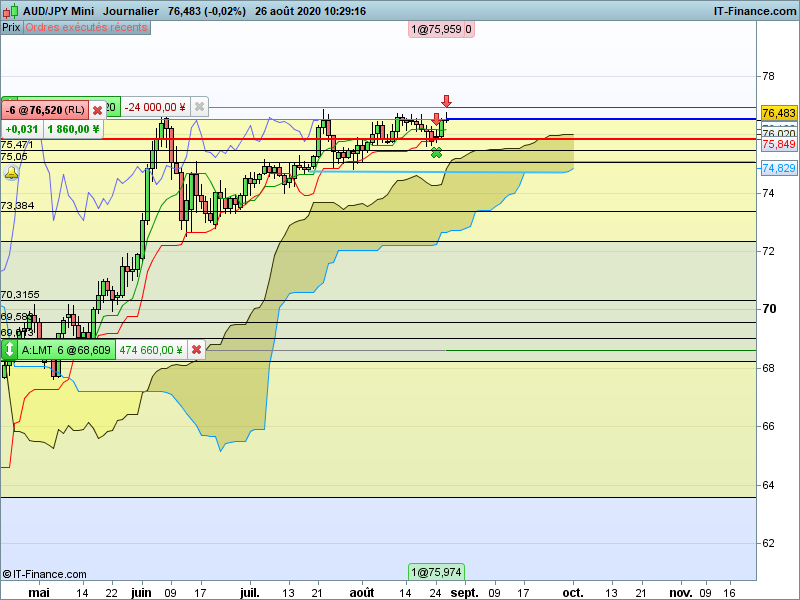Screen dimensions: 800x600
Task: Click the alert bell icon on chart
Action: coord(11,173)
